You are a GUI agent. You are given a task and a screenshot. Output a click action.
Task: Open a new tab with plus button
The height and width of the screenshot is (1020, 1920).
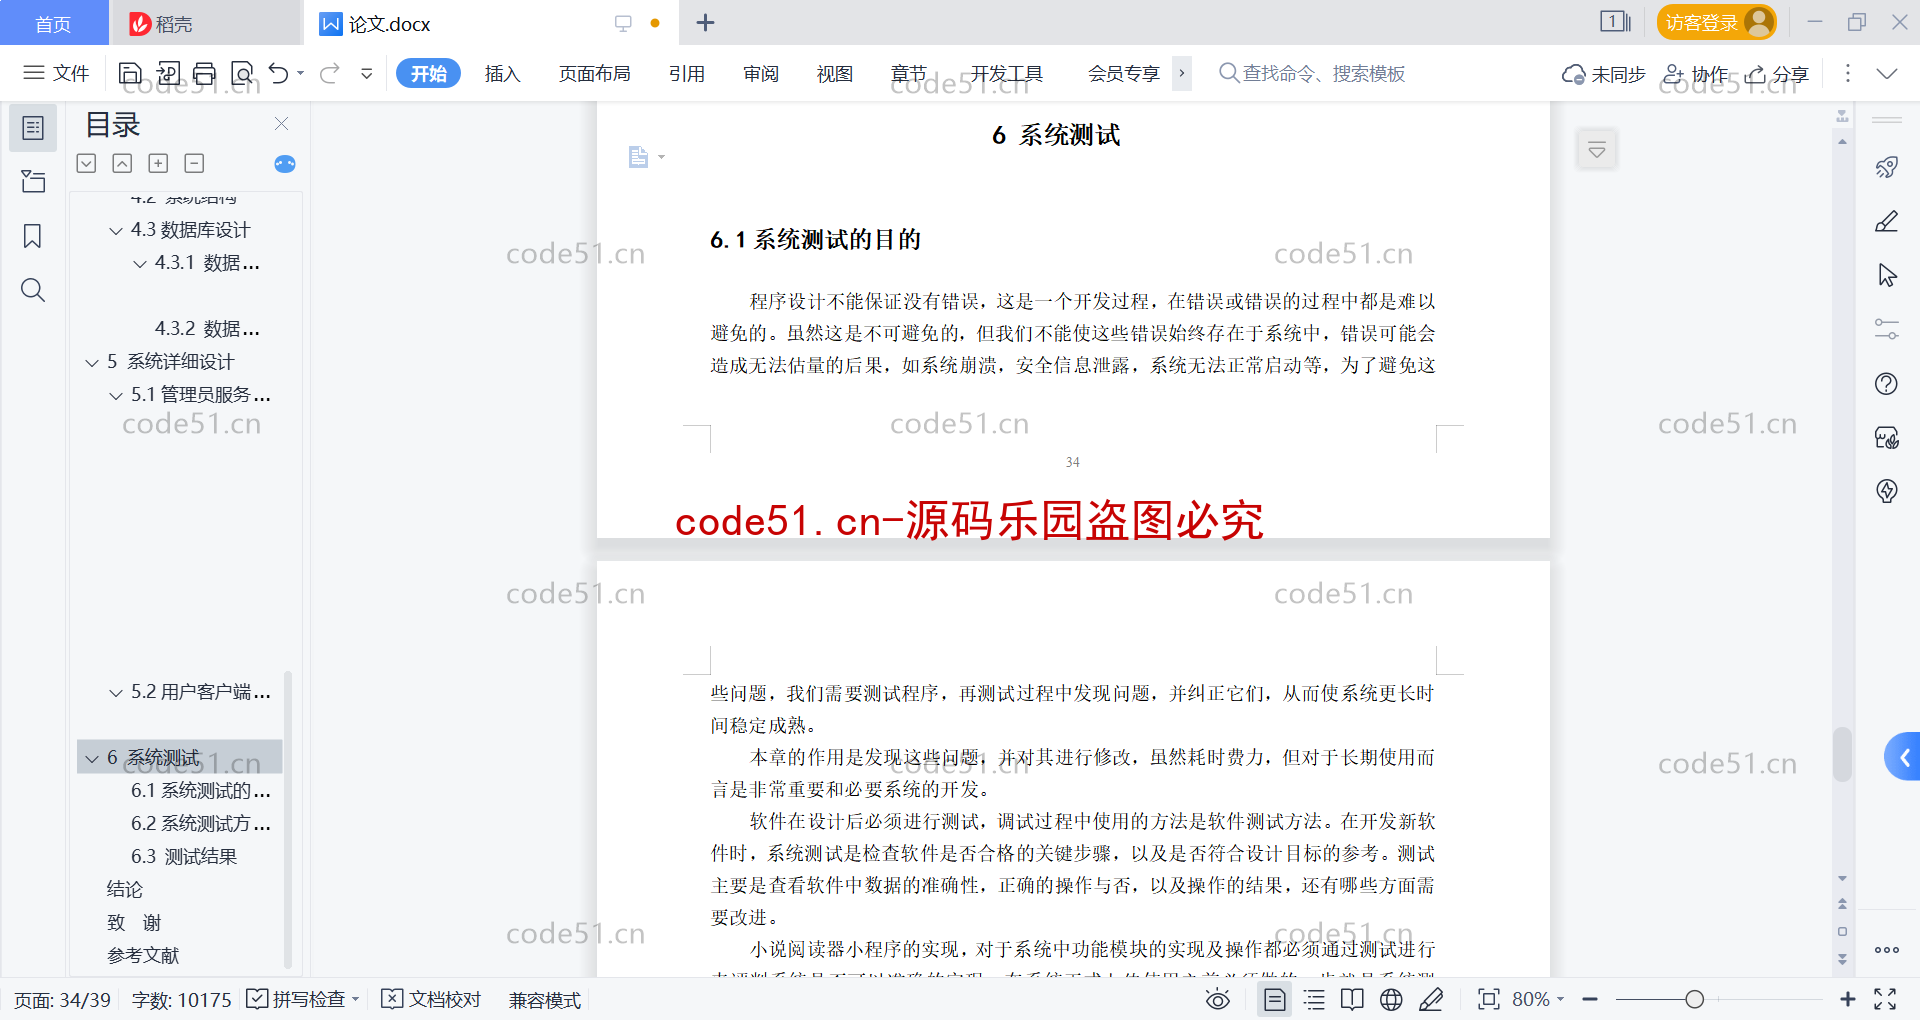705,22
